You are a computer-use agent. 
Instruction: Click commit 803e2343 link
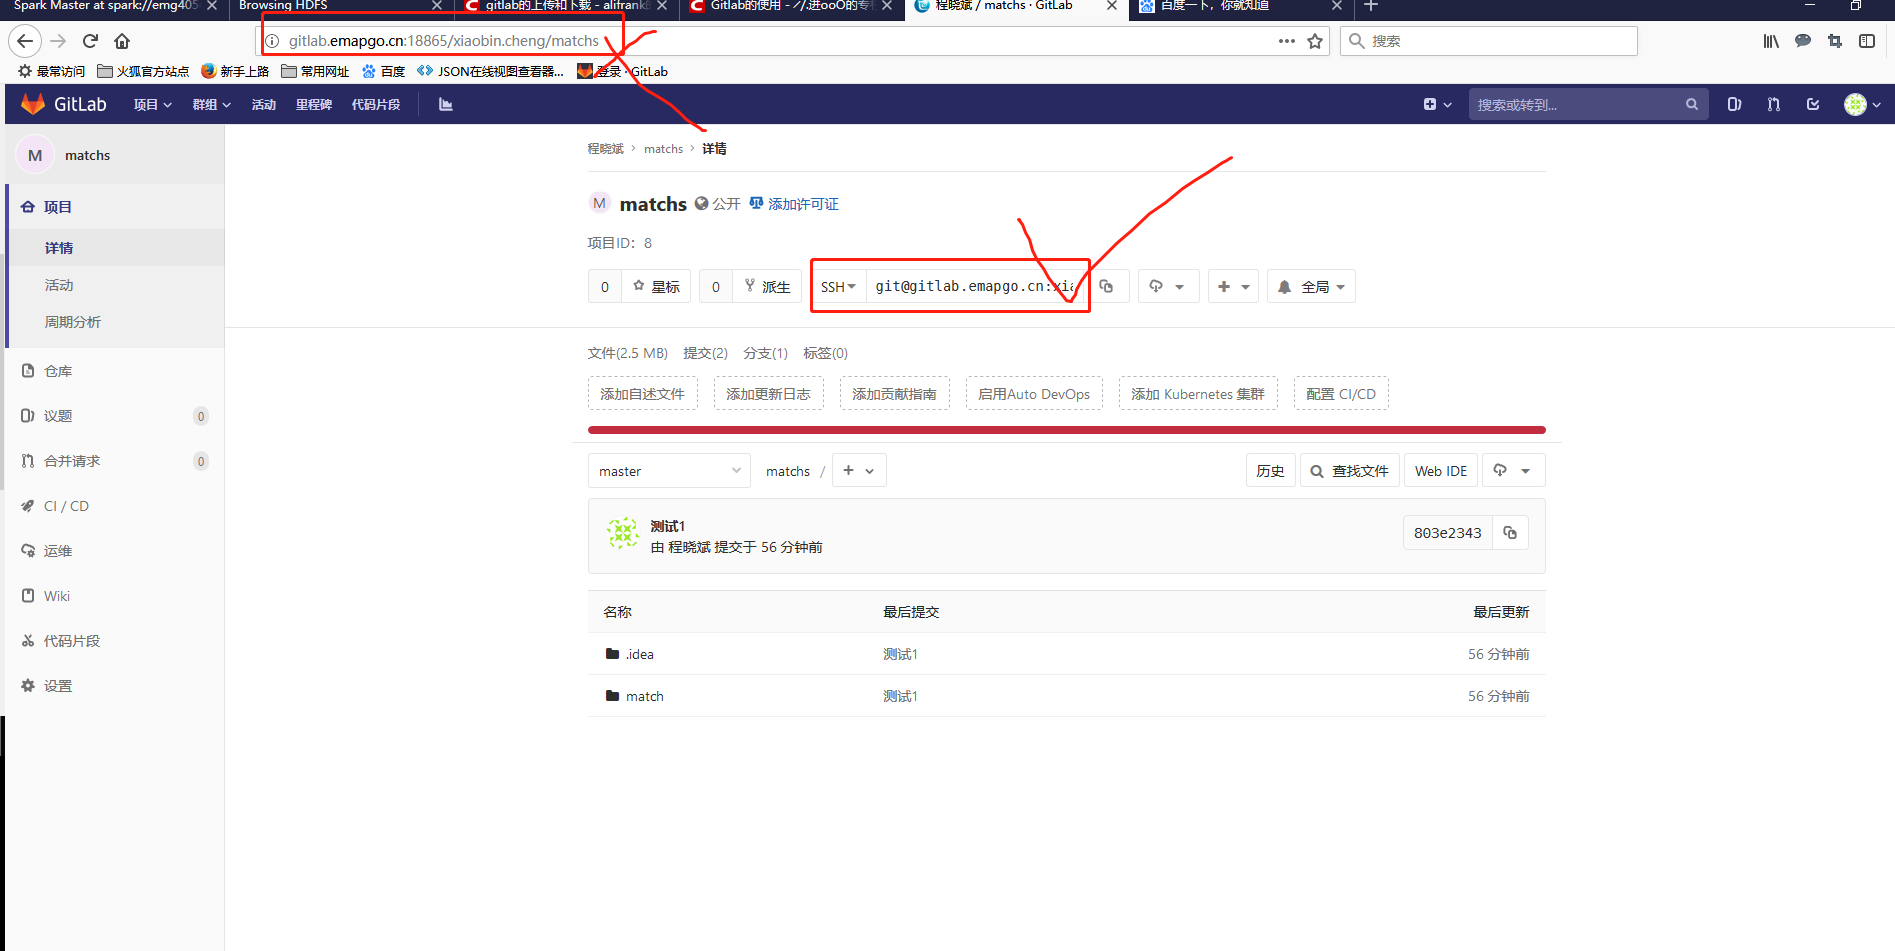pyautogui.click(x=1447, y=532)
